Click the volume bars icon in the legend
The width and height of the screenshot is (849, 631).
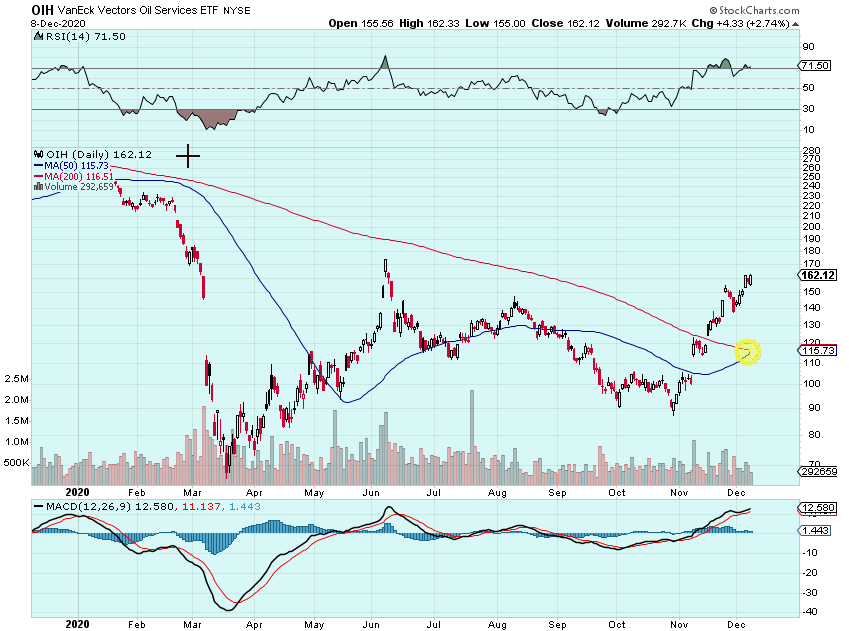pyautogui.click(x=38, y=187)
